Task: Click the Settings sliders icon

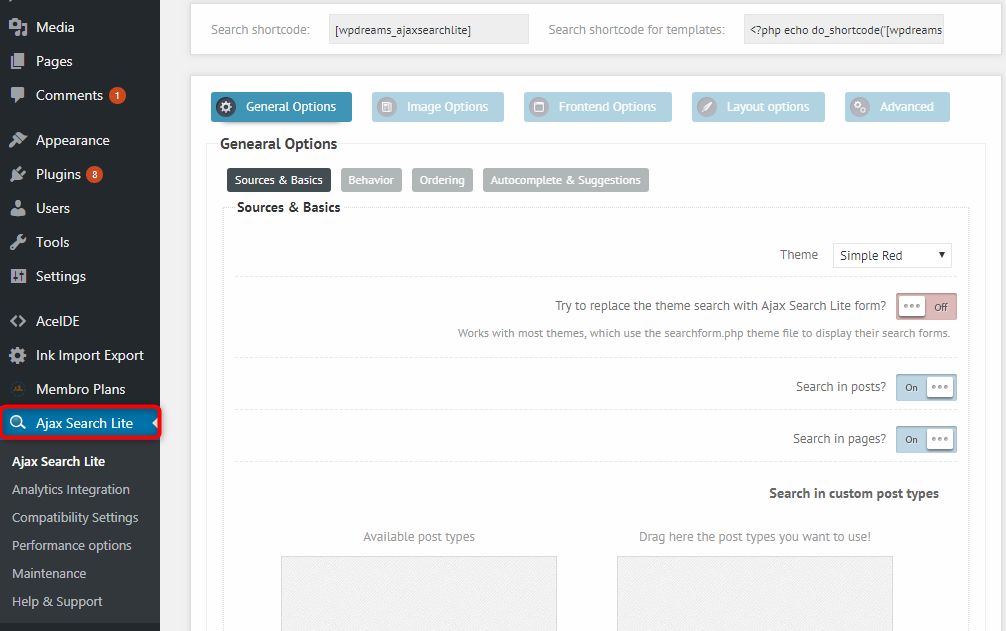Action: (x=18, y=276)
